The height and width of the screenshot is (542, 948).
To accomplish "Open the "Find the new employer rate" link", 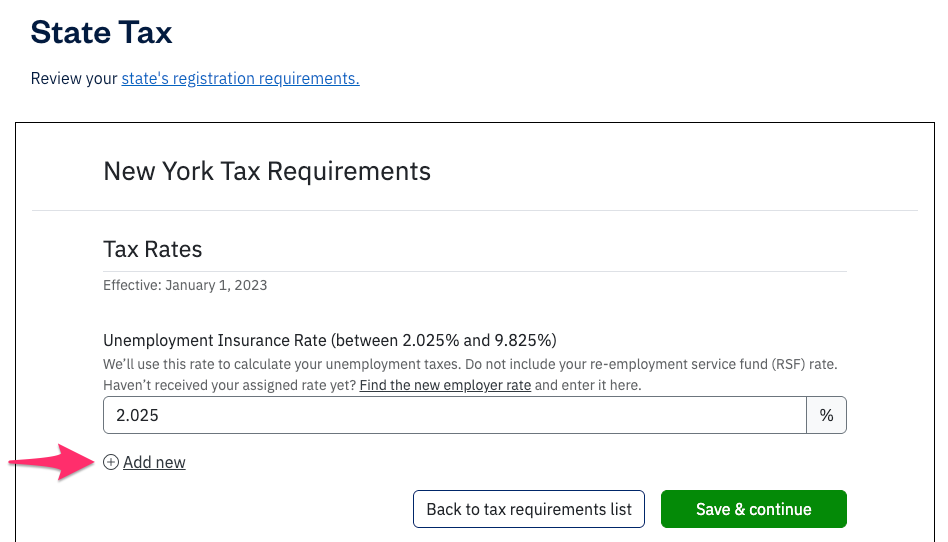I will click(445, 385).
